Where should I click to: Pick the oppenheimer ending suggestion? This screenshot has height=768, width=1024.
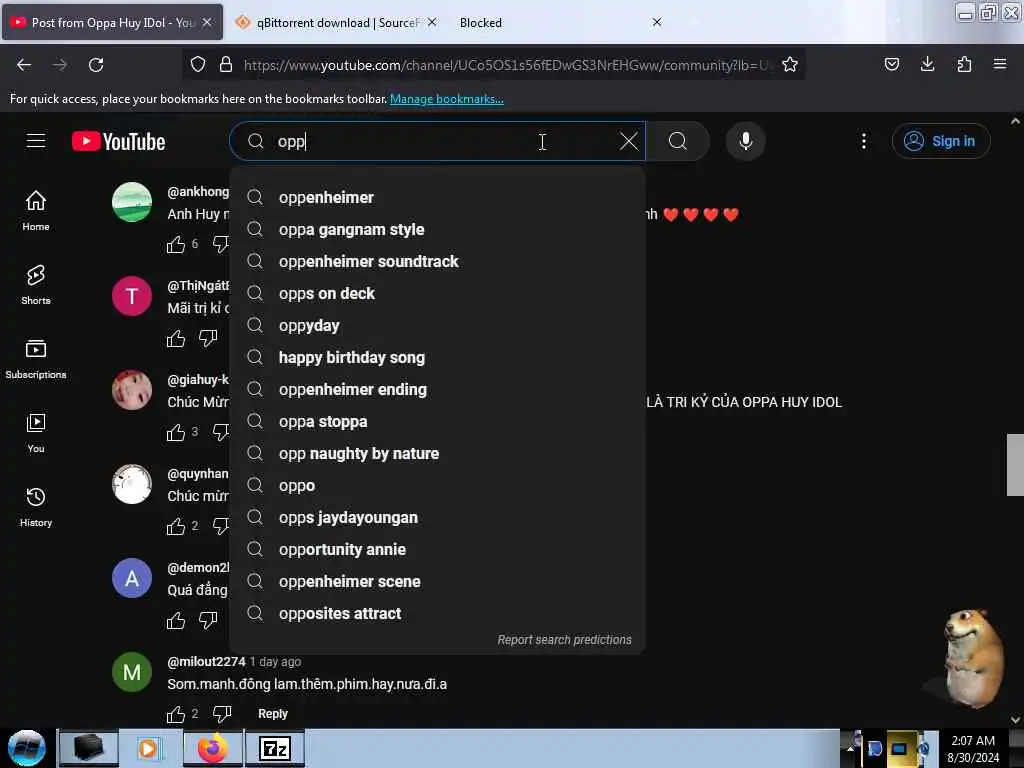tap(438, 389)
